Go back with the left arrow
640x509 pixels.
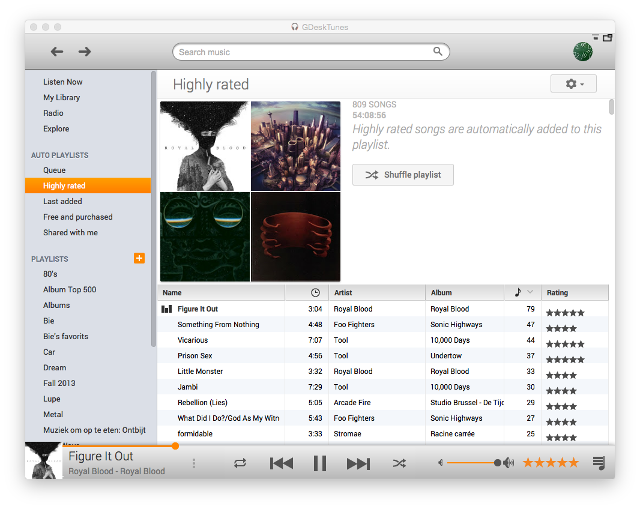[x=57, y=51]
